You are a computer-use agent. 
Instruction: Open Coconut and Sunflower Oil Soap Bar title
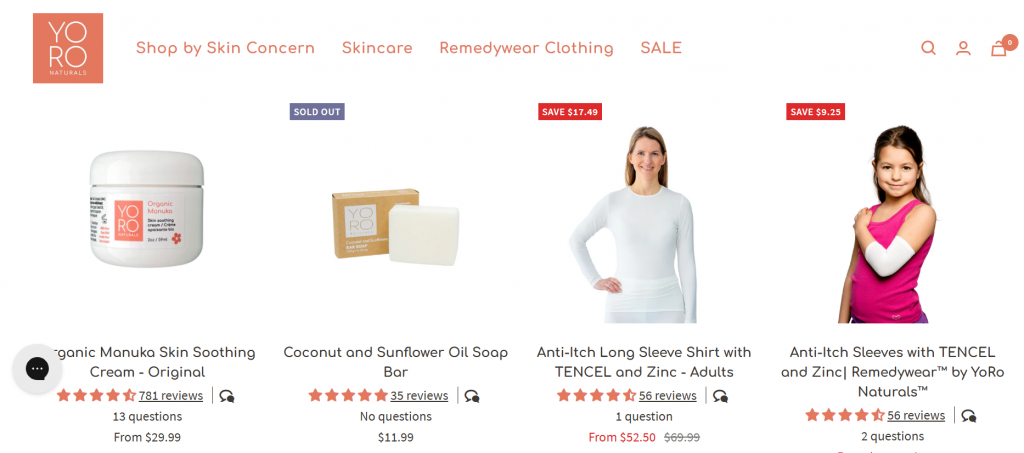point(396,362)
